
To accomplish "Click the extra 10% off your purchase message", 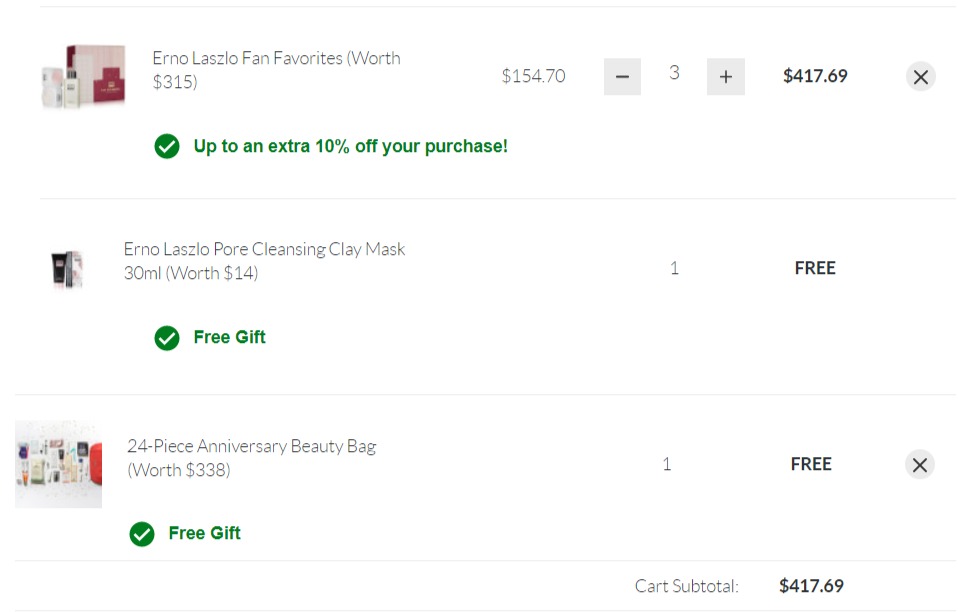I will coord(350,146).
